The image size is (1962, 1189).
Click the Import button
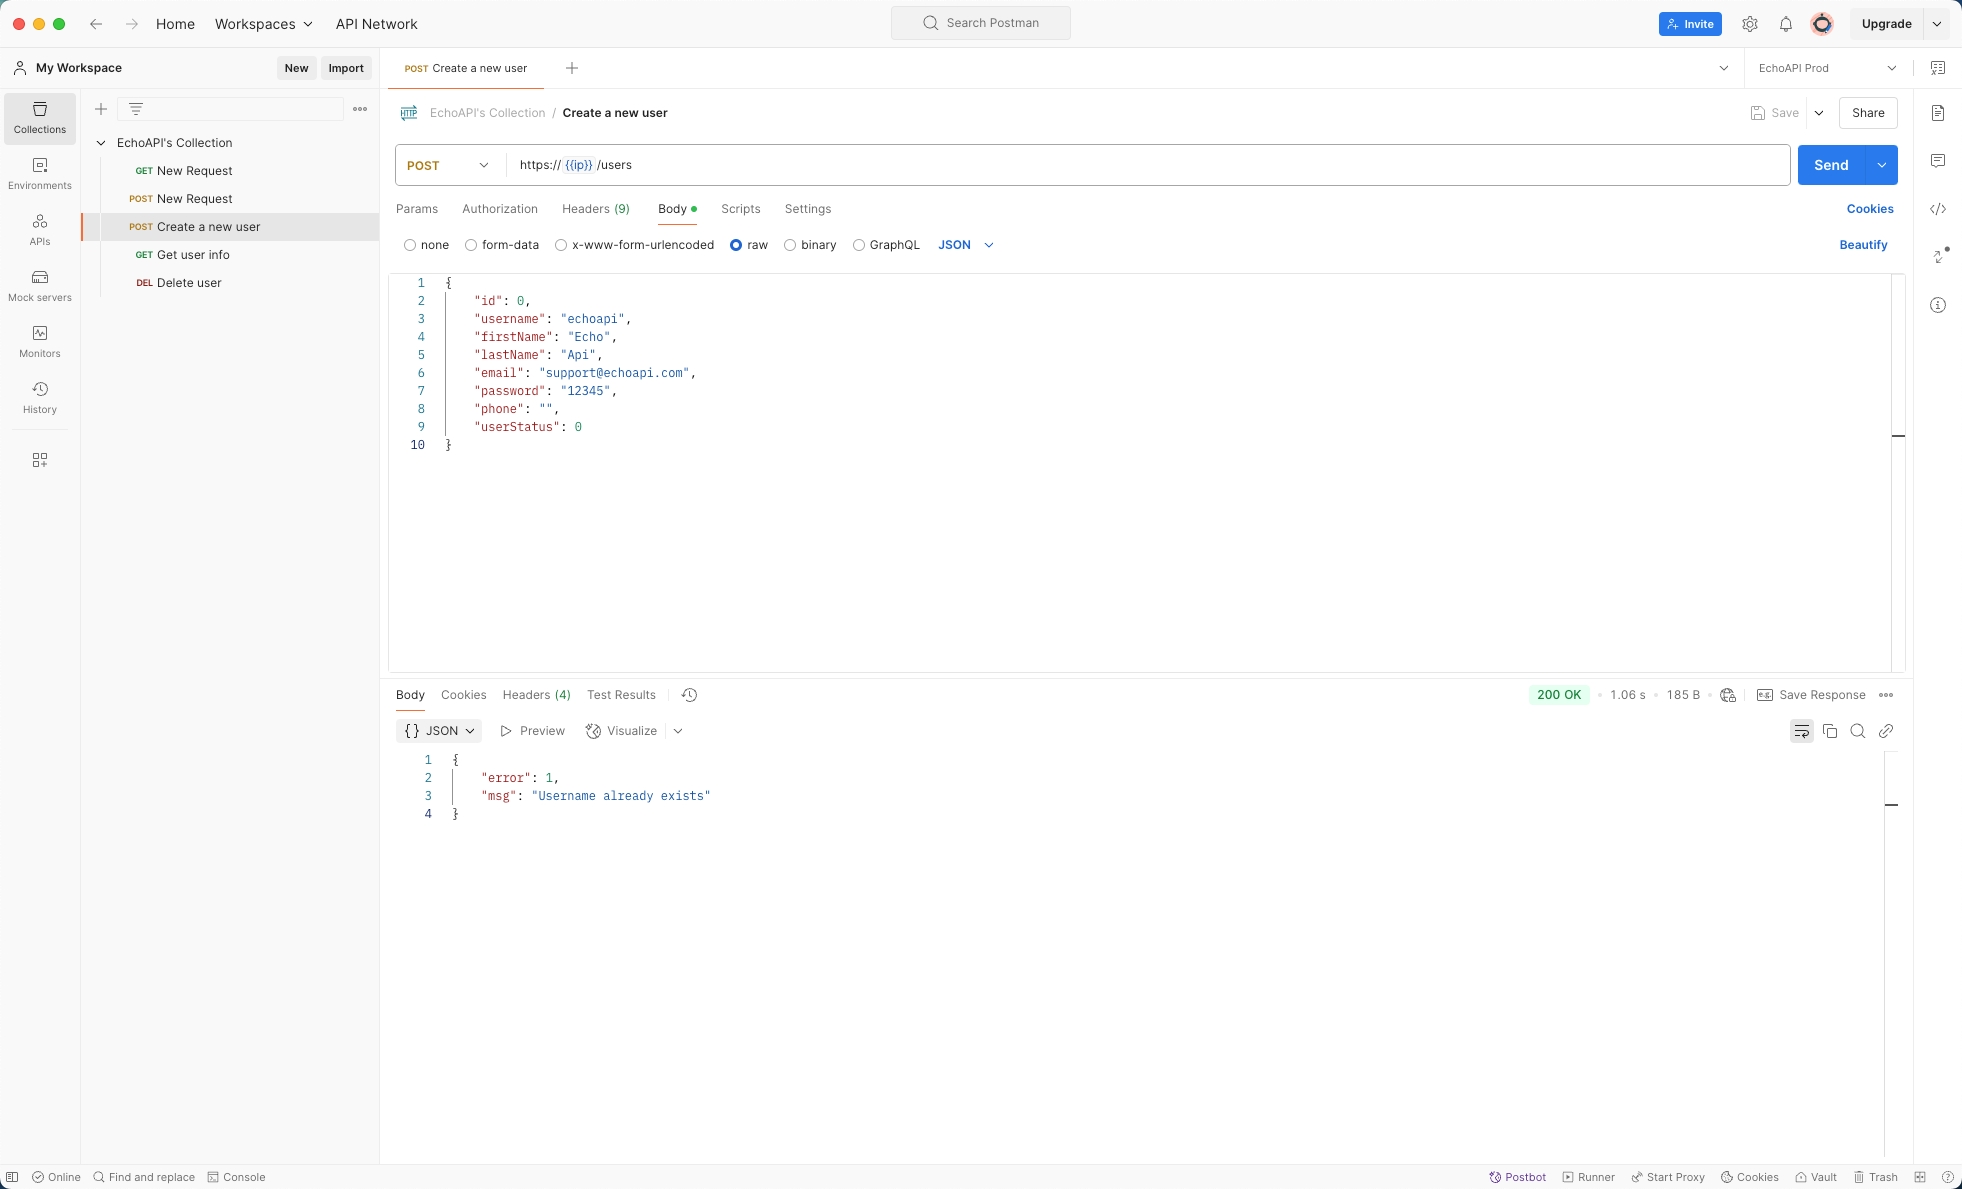pyautogui.click(x=346, y=68)
